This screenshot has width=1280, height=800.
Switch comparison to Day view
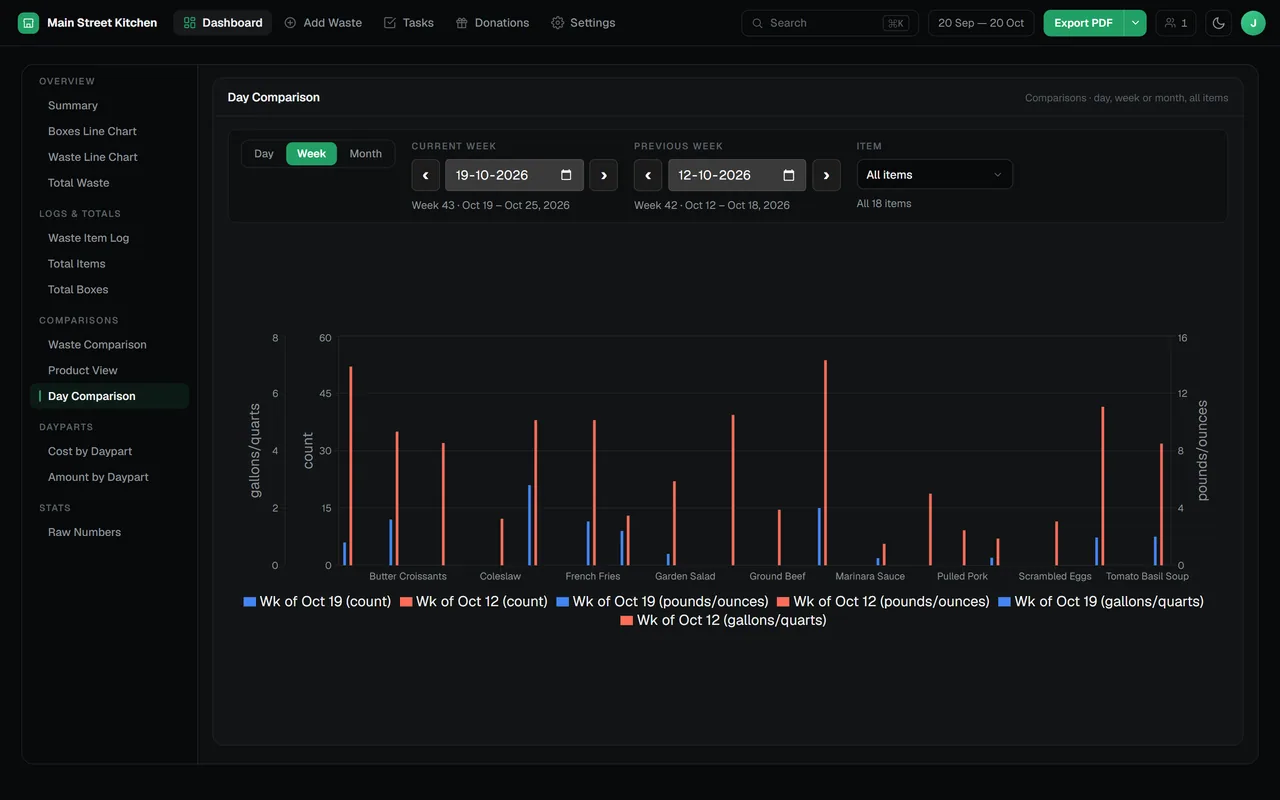click(264, 154)
